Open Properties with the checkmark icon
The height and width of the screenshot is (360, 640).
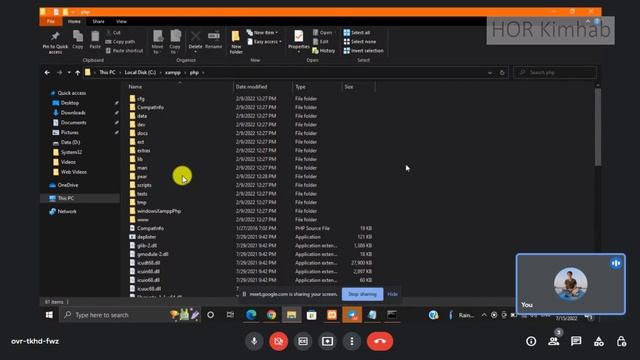point(299,41)
